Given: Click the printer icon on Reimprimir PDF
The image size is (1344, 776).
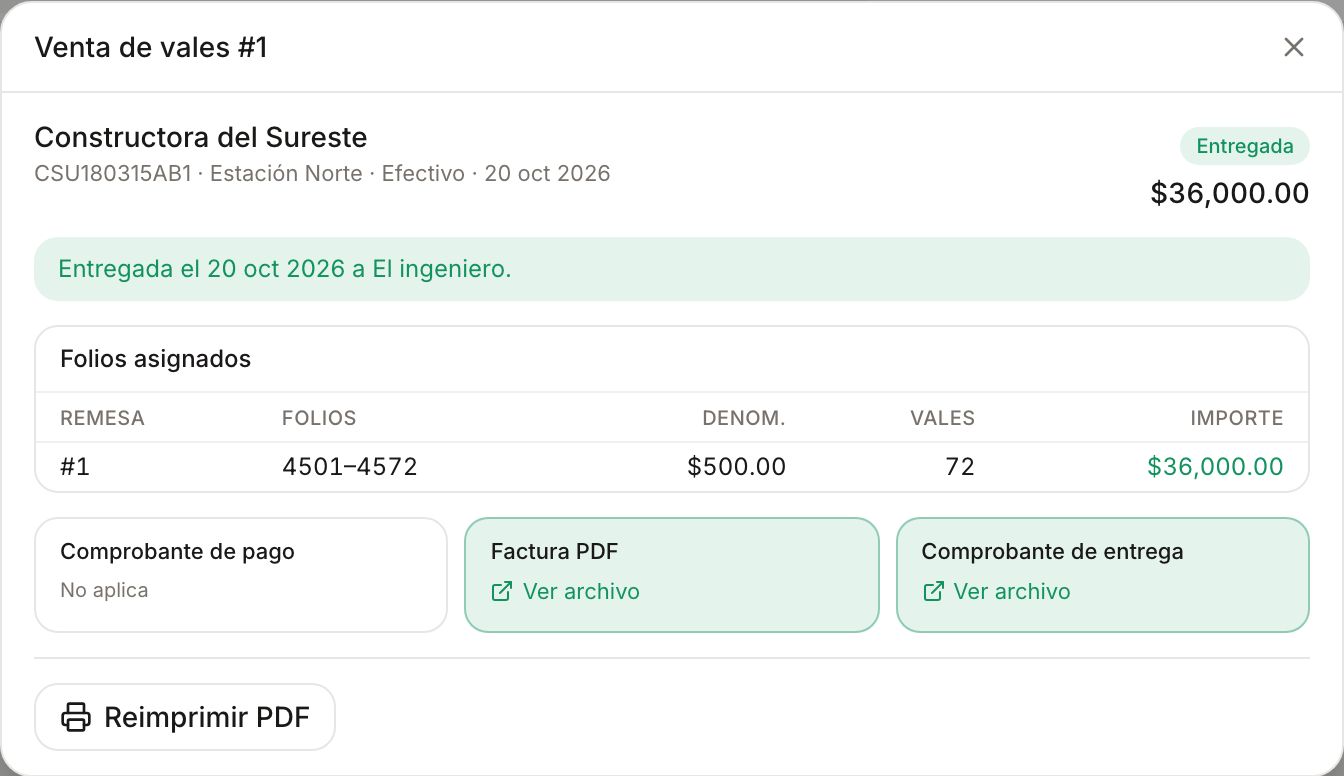Looking at the screenshot, I should [76, 717].
